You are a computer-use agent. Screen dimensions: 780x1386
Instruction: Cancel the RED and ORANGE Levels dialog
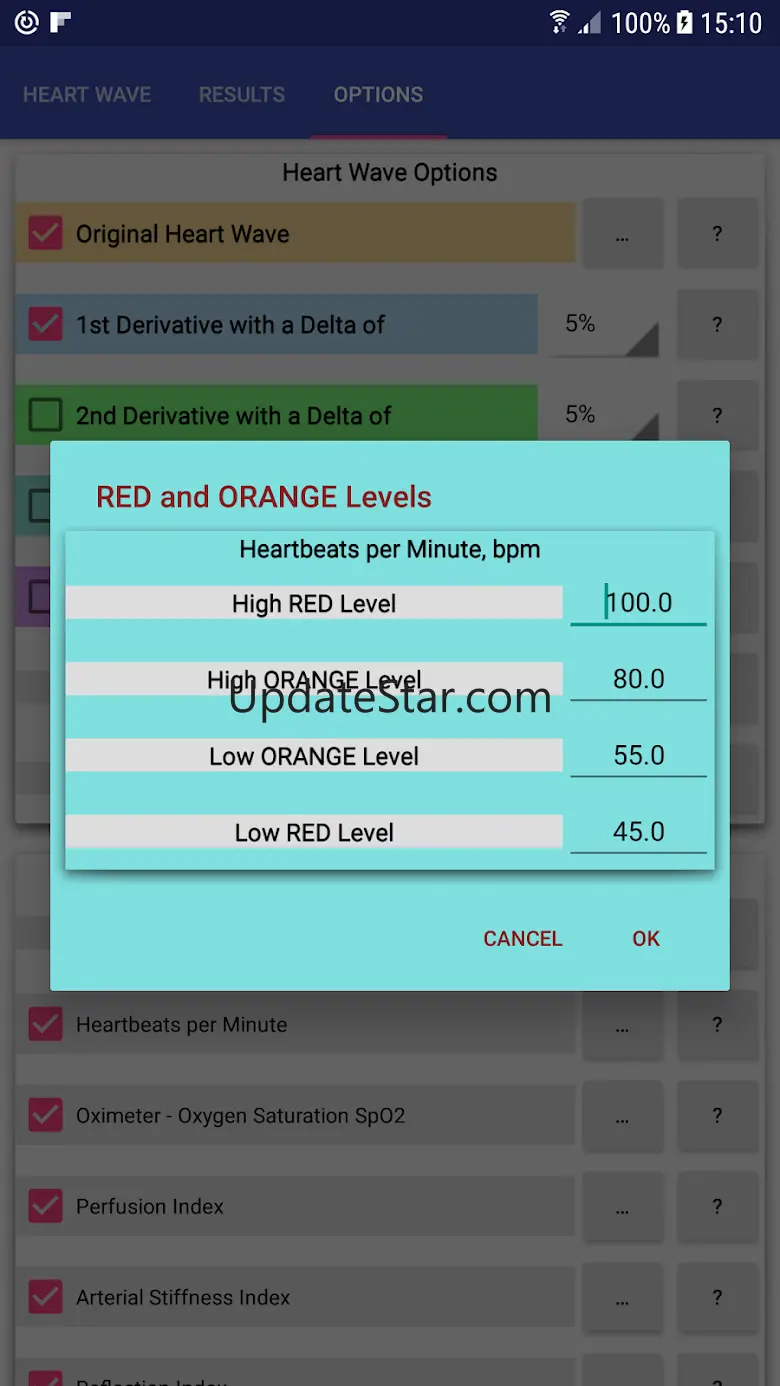523,938
